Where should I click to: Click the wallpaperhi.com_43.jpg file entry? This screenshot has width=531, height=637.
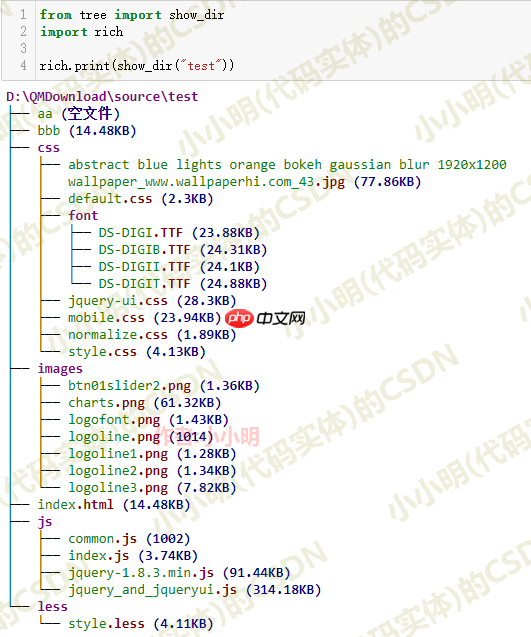tap(287, 173)
